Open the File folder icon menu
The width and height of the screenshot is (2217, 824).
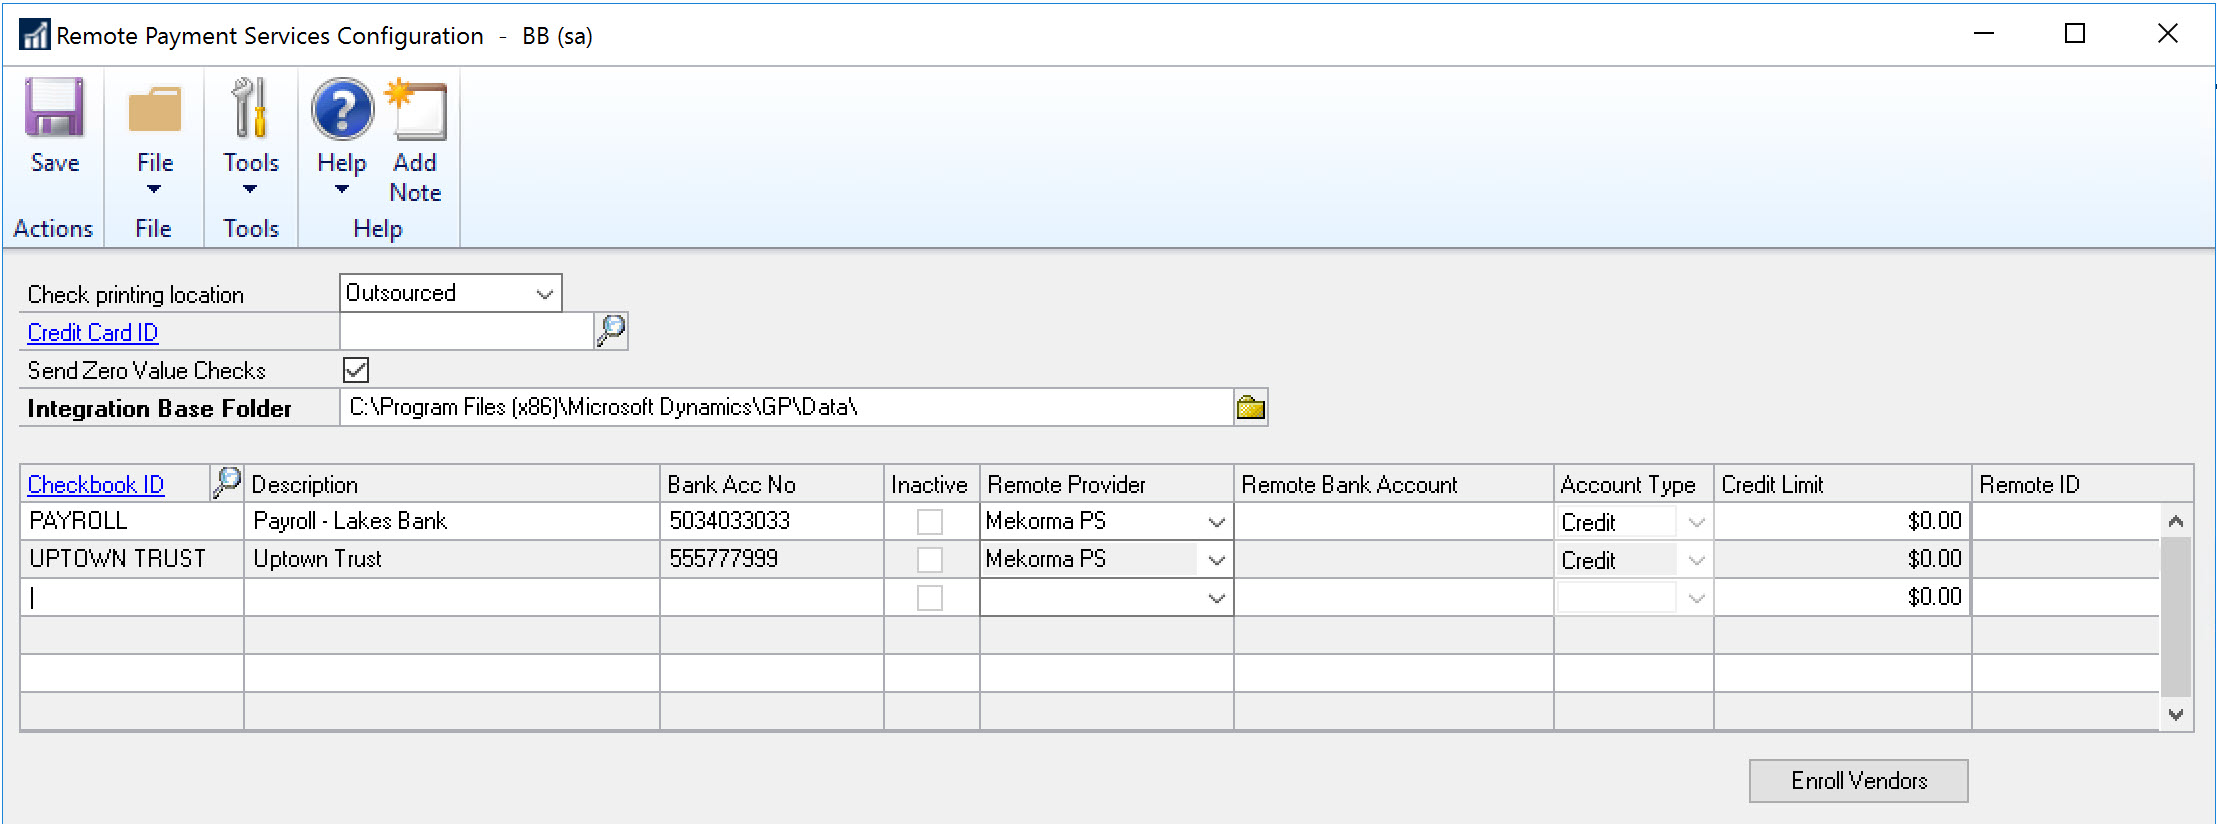click(x=154, y=110)
